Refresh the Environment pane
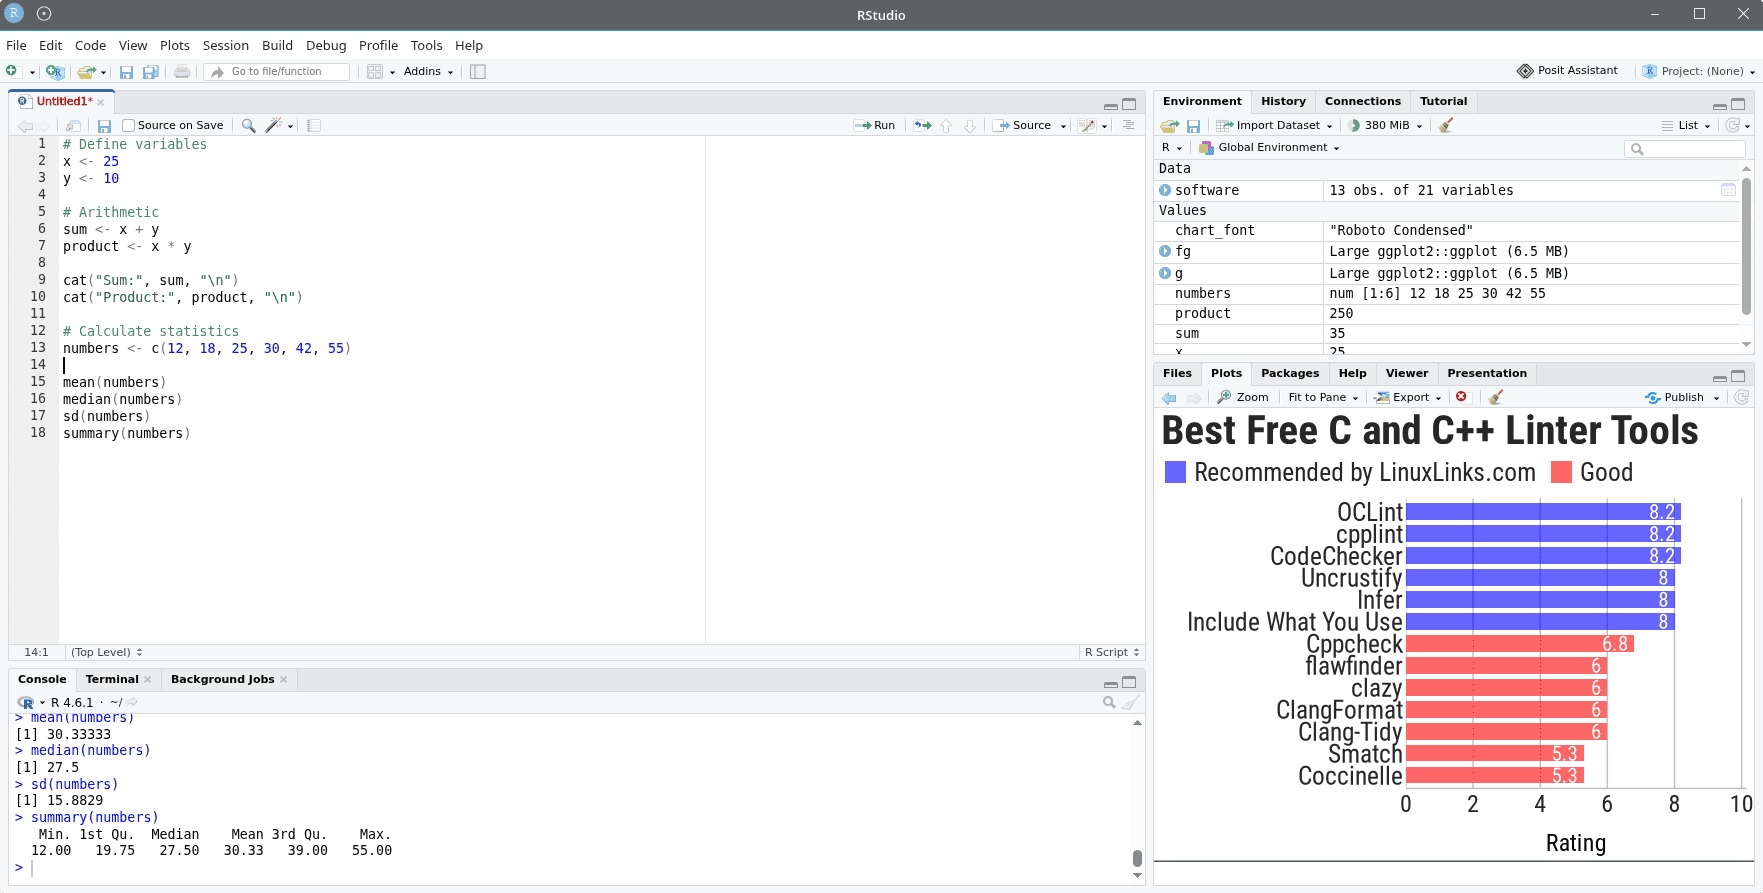The height and width of the screenshot is (893, 1763). (1733, 125)
